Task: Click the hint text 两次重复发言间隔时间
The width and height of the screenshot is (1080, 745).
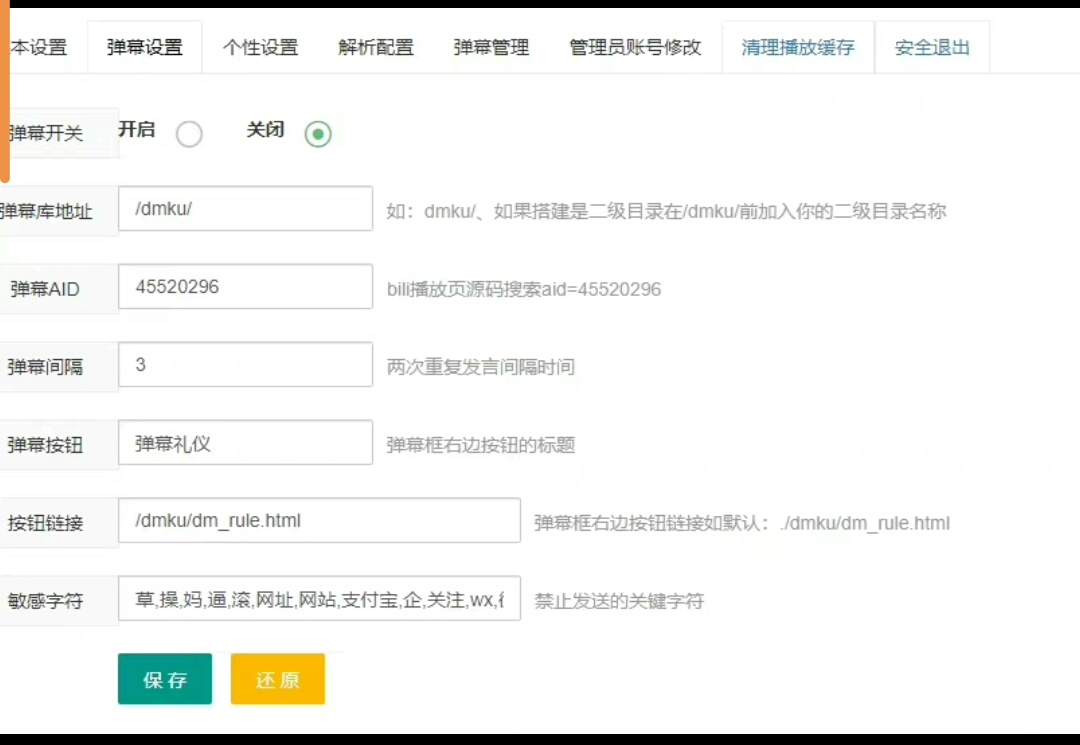Action: 481,367
